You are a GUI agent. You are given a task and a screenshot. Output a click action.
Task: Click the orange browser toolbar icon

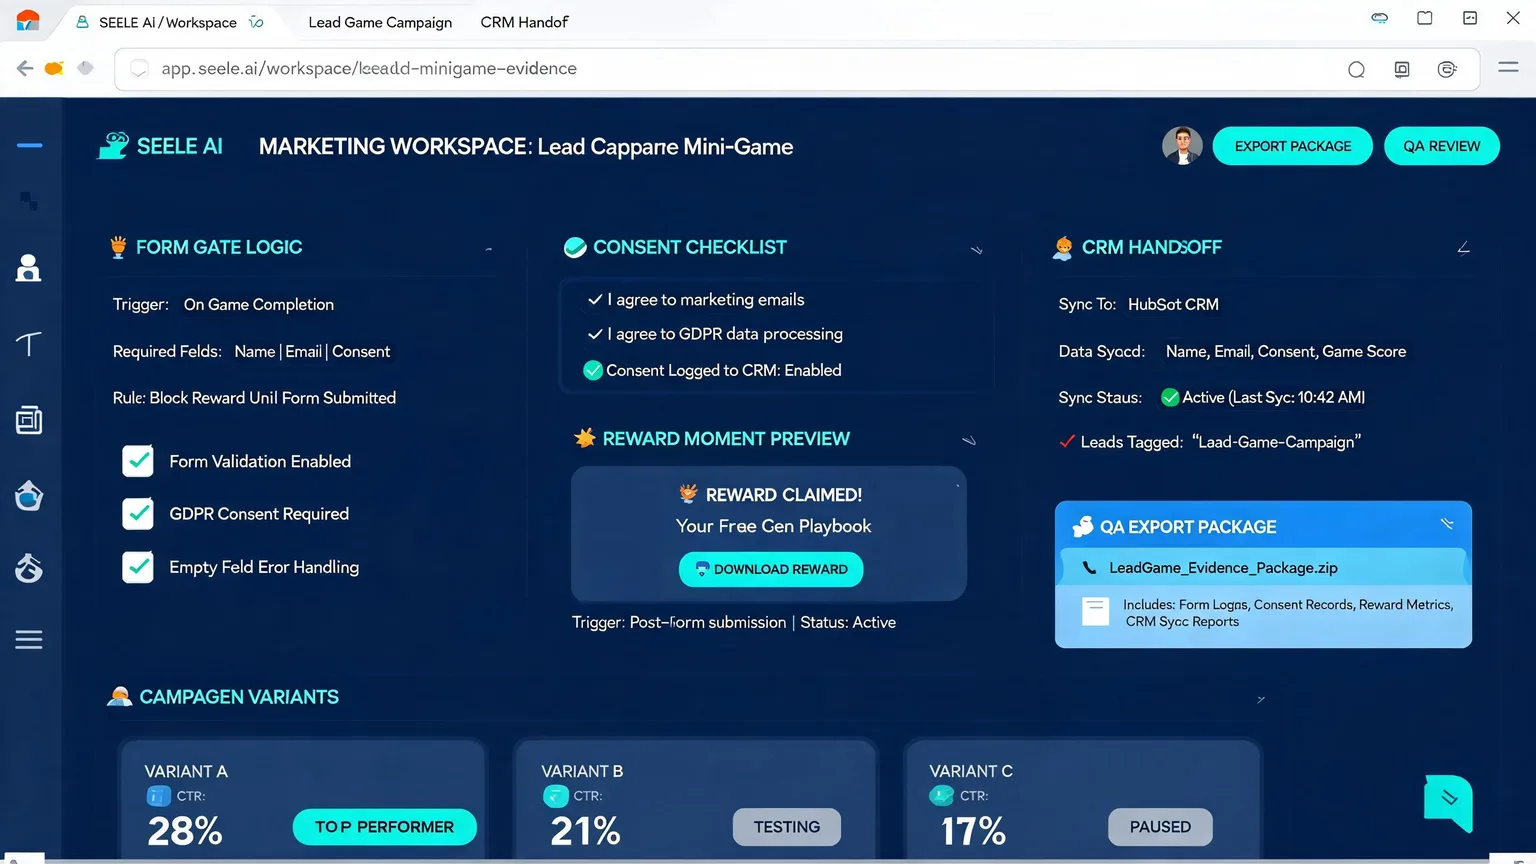pos(54,68)
